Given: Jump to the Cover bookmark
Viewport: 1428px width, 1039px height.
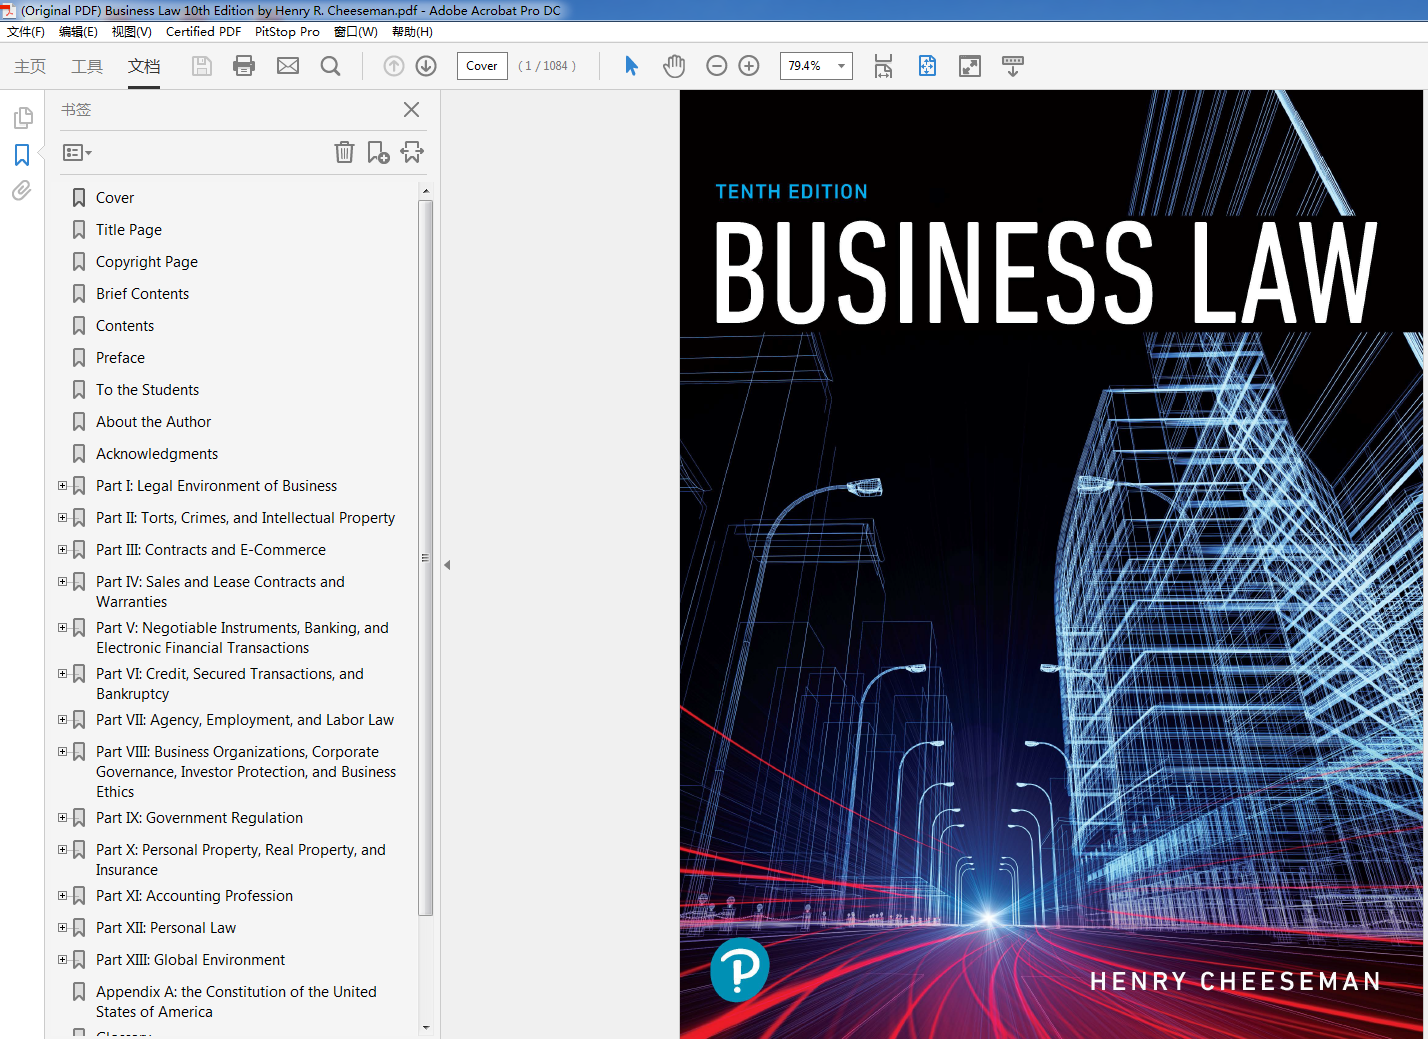Looking at the screenshot, I should [115, 198].
